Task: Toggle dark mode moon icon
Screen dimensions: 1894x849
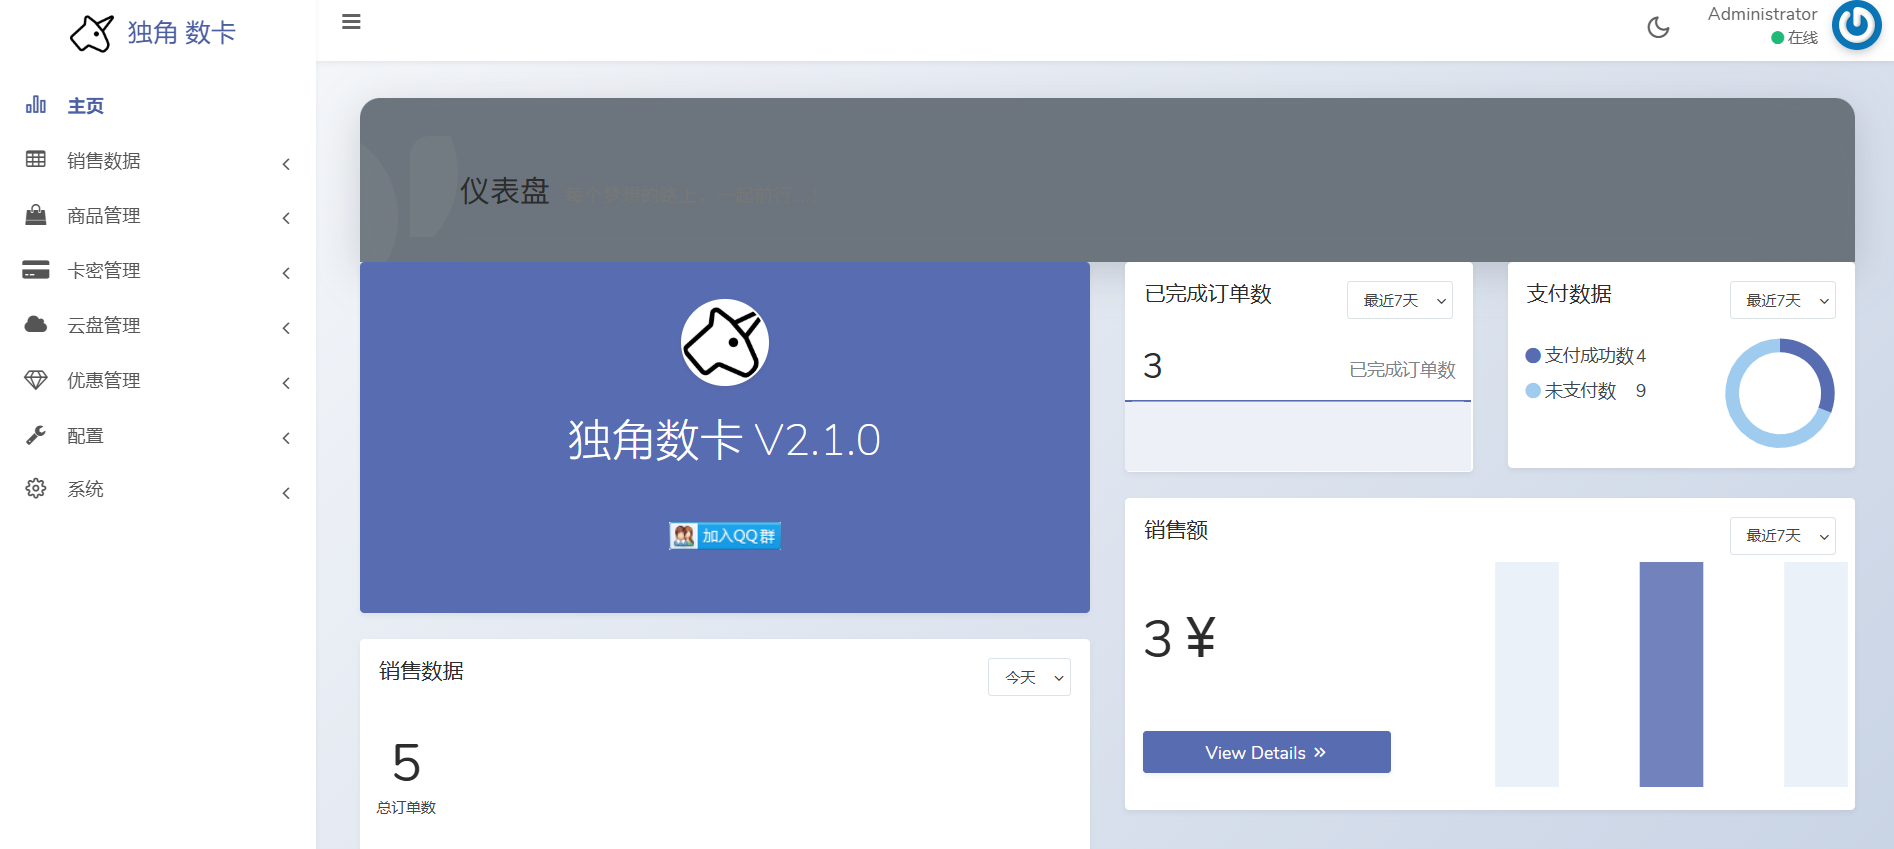Action: (x=1658, y=27)
